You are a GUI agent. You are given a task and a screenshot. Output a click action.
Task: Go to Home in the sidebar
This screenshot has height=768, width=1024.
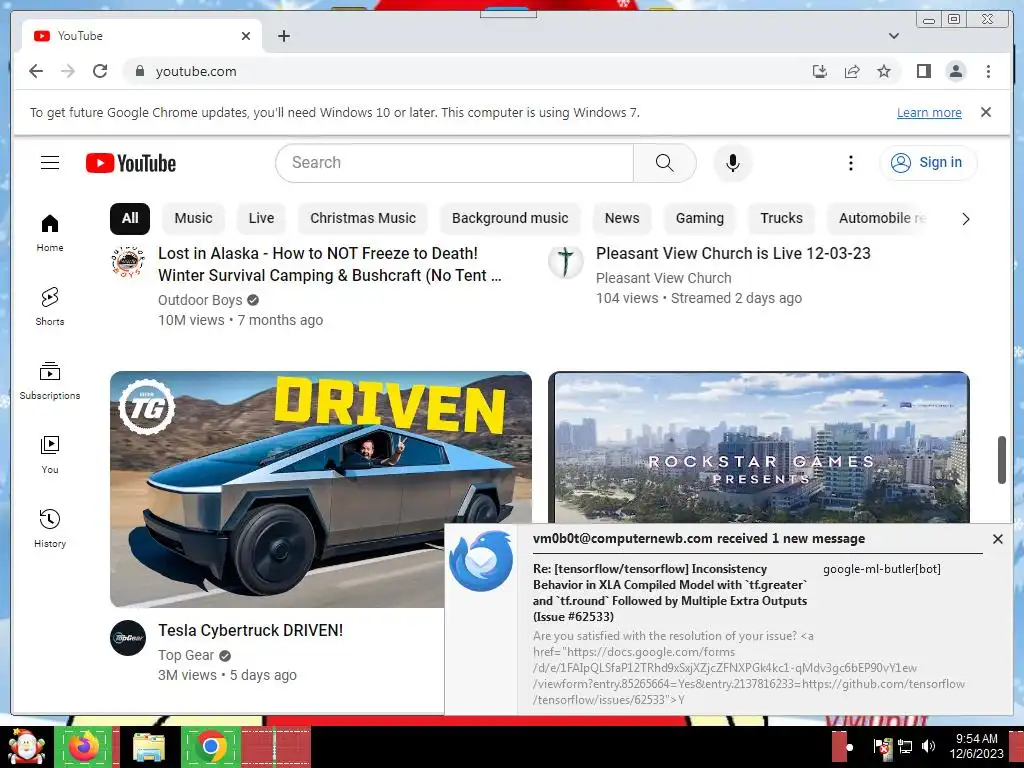pos(50,232)
